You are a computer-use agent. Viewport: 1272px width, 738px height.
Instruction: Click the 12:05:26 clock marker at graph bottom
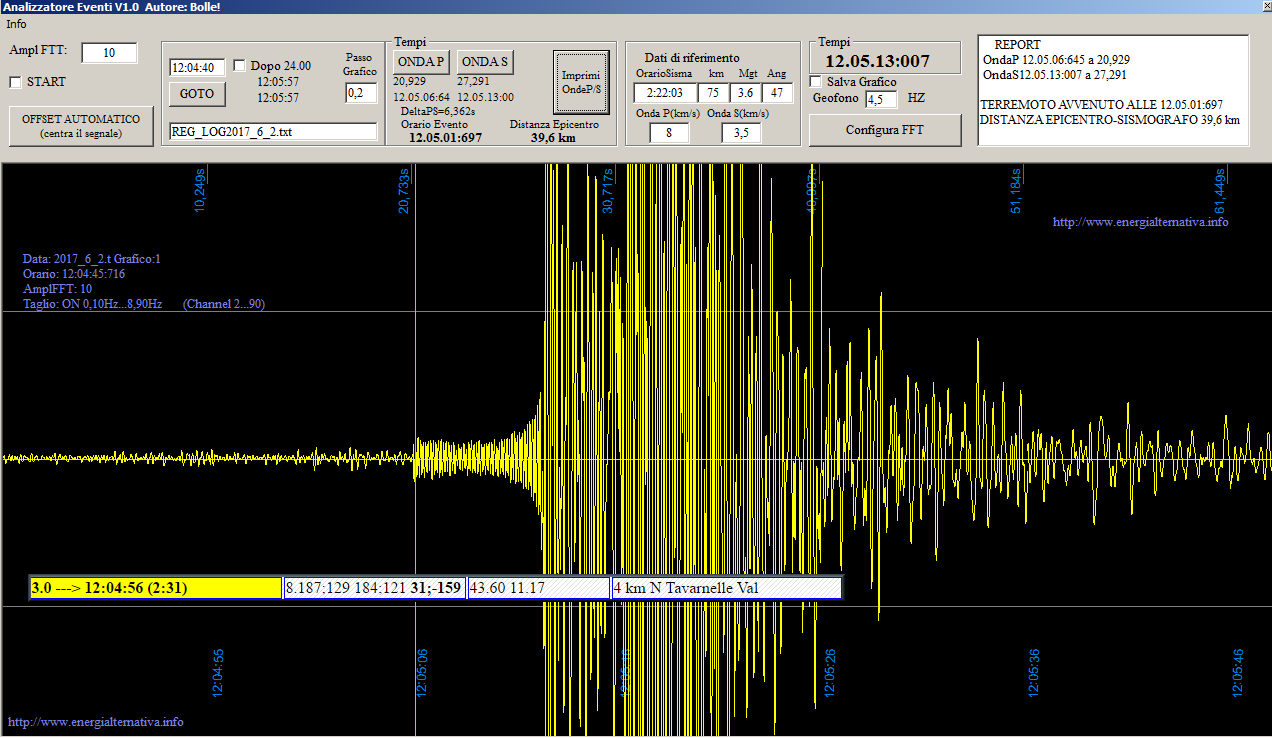click(831, 671)
